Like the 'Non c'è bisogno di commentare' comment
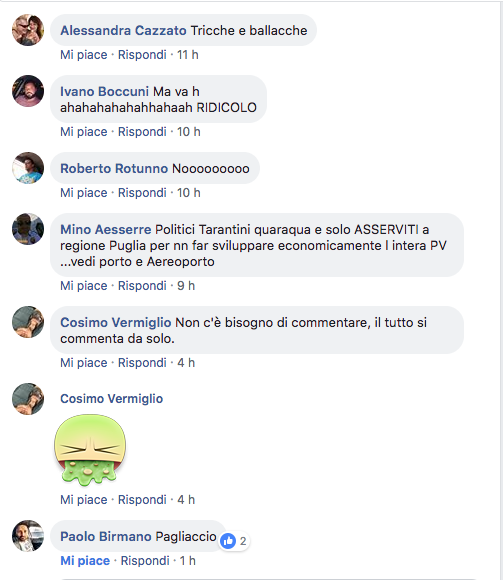 pyautogui.click(x=84, y=363)
